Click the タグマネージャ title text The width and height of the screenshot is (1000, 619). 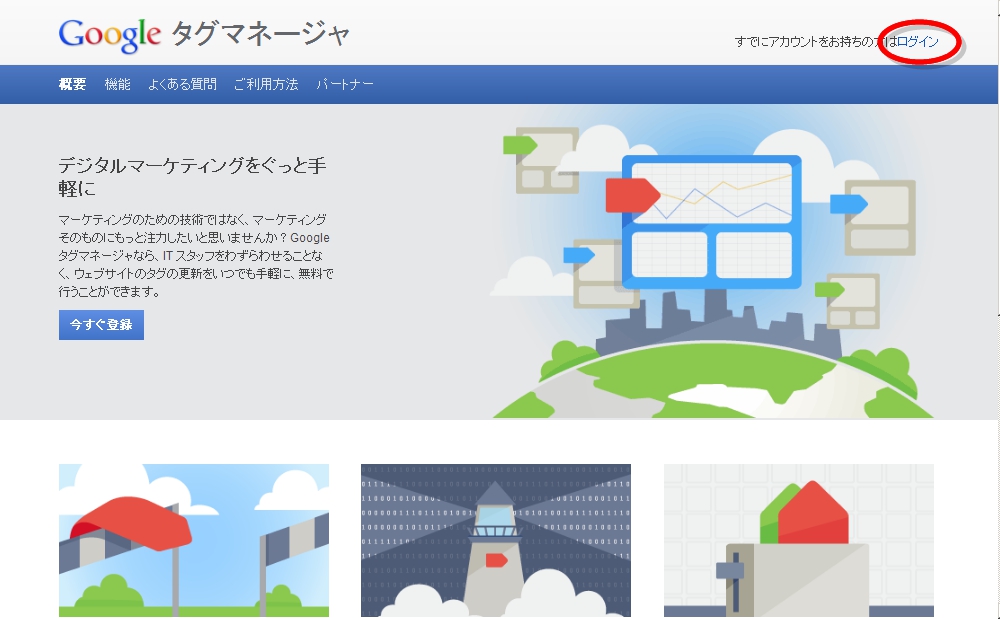[261, 34]
